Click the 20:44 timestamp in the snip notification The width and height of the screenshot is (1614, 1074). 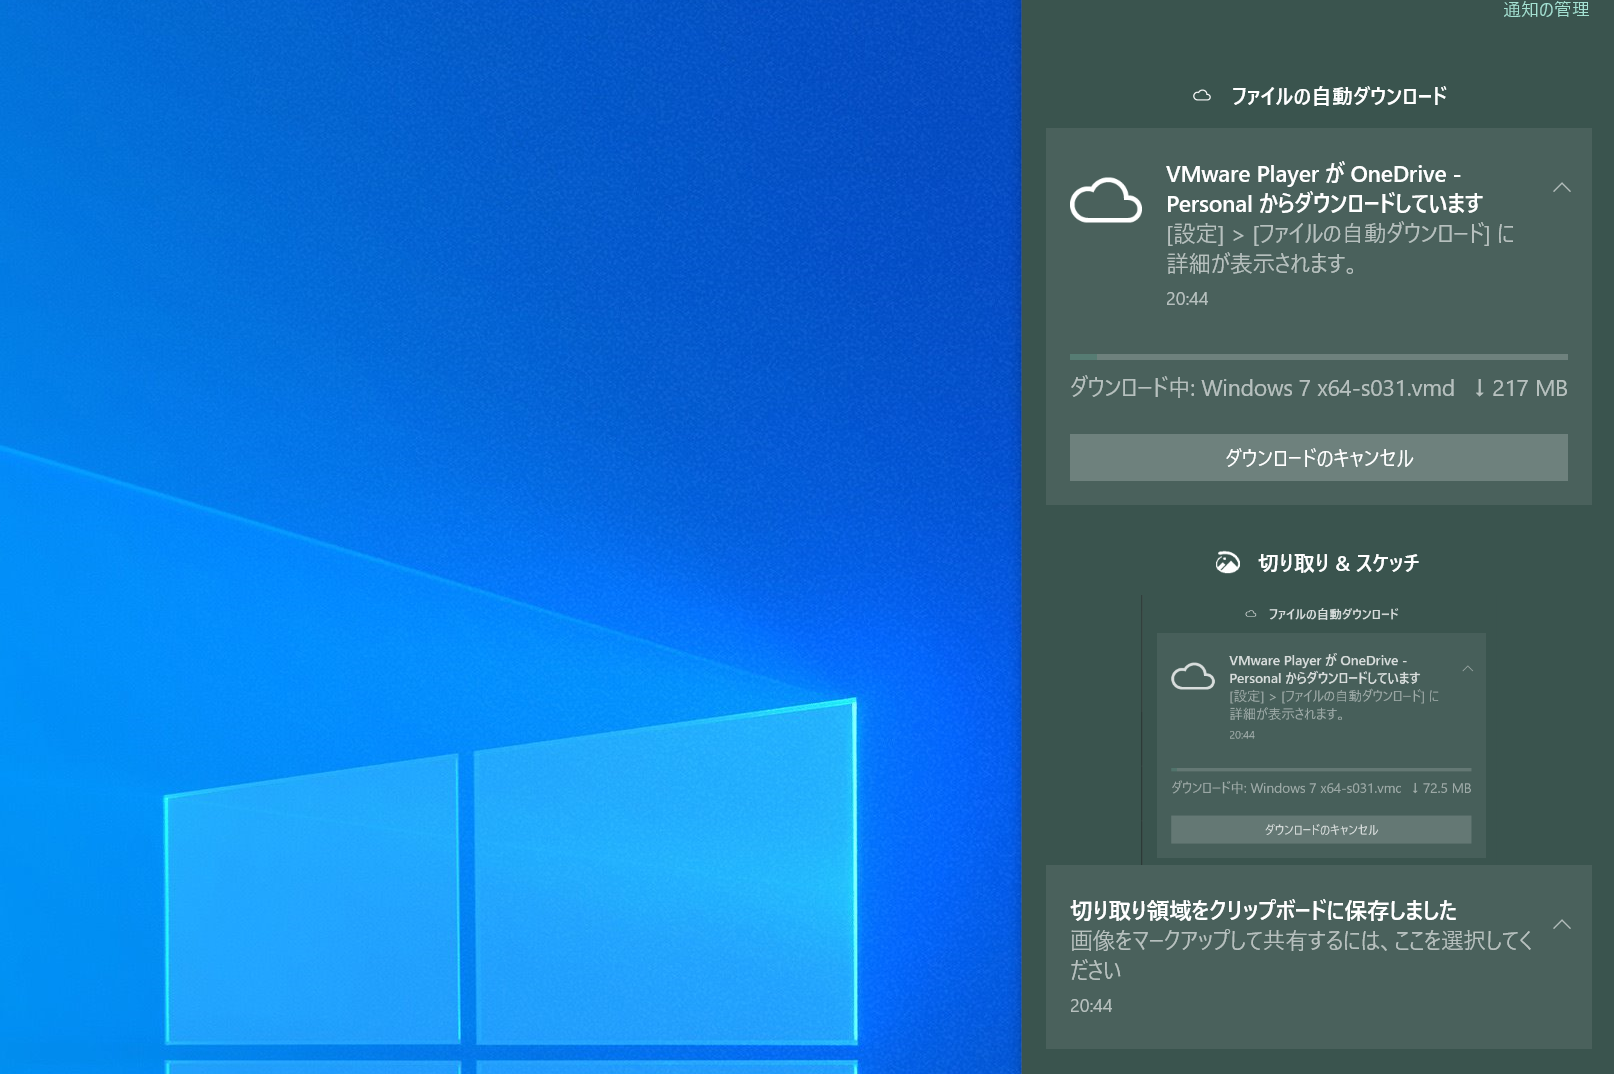[x=1091, y=1006]
